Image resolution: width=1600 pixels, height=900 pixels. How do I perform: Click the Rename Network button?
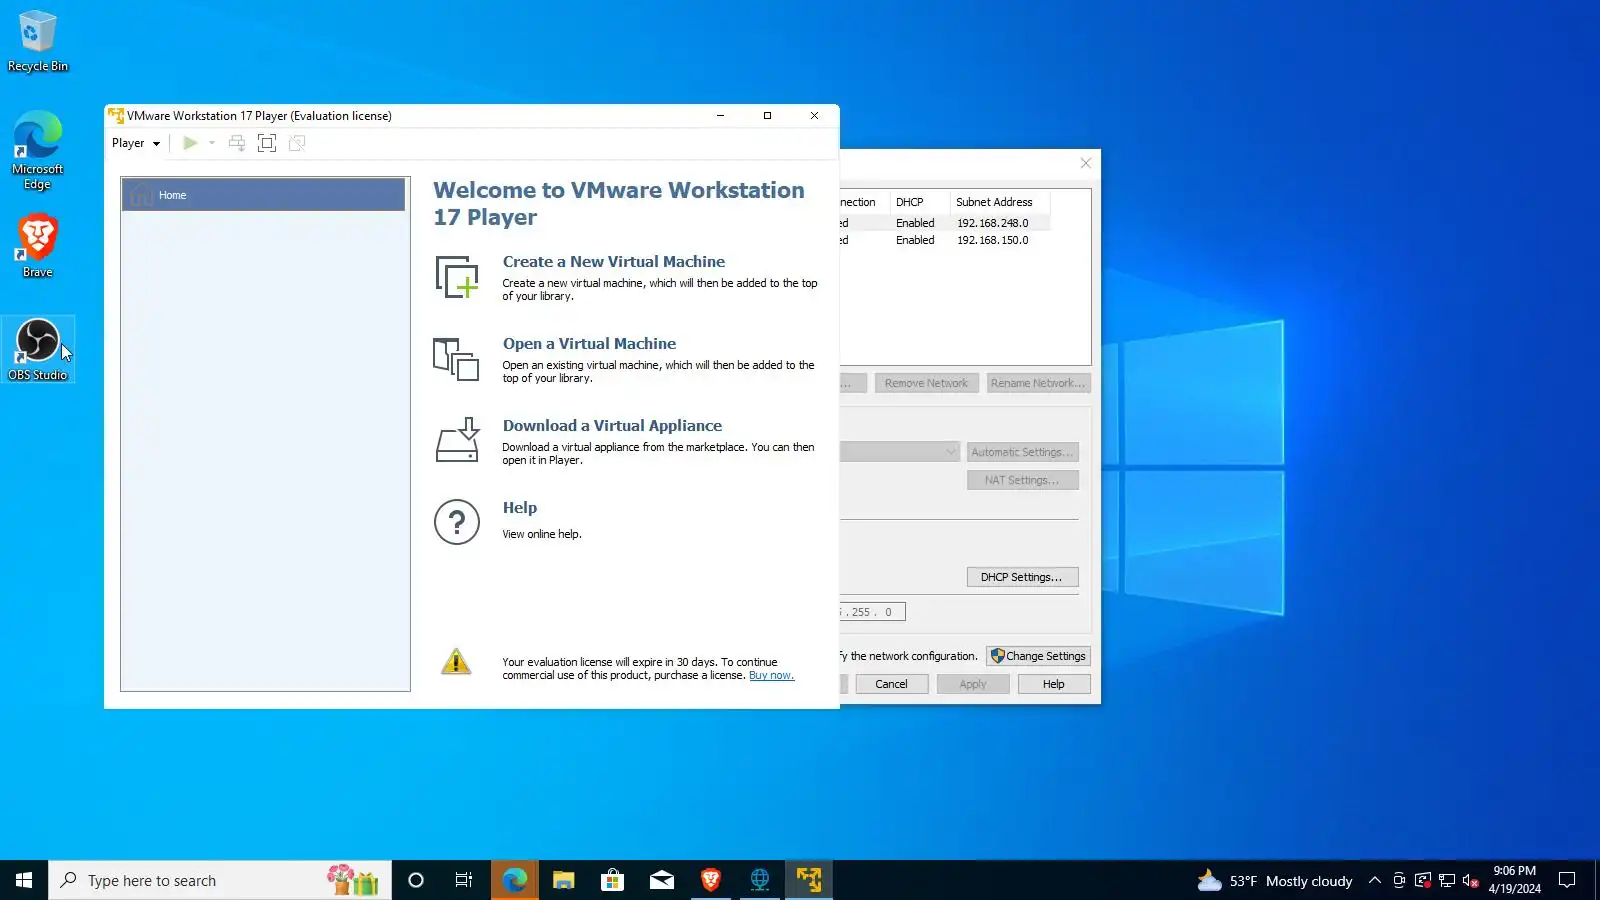pyautogui.click(x=1038, y=383)
